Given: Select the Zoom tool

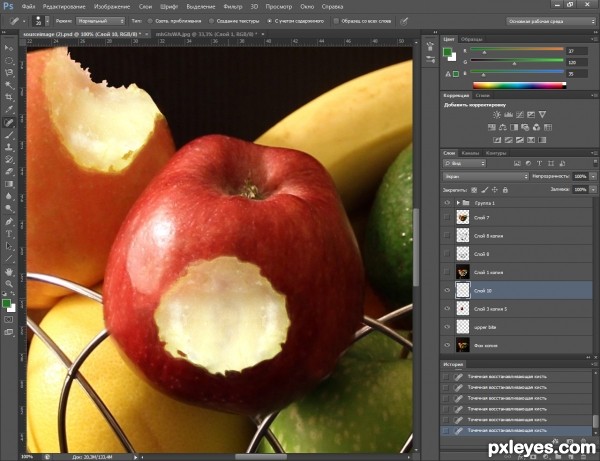Looking at the screenshot, I should (9, 283).
